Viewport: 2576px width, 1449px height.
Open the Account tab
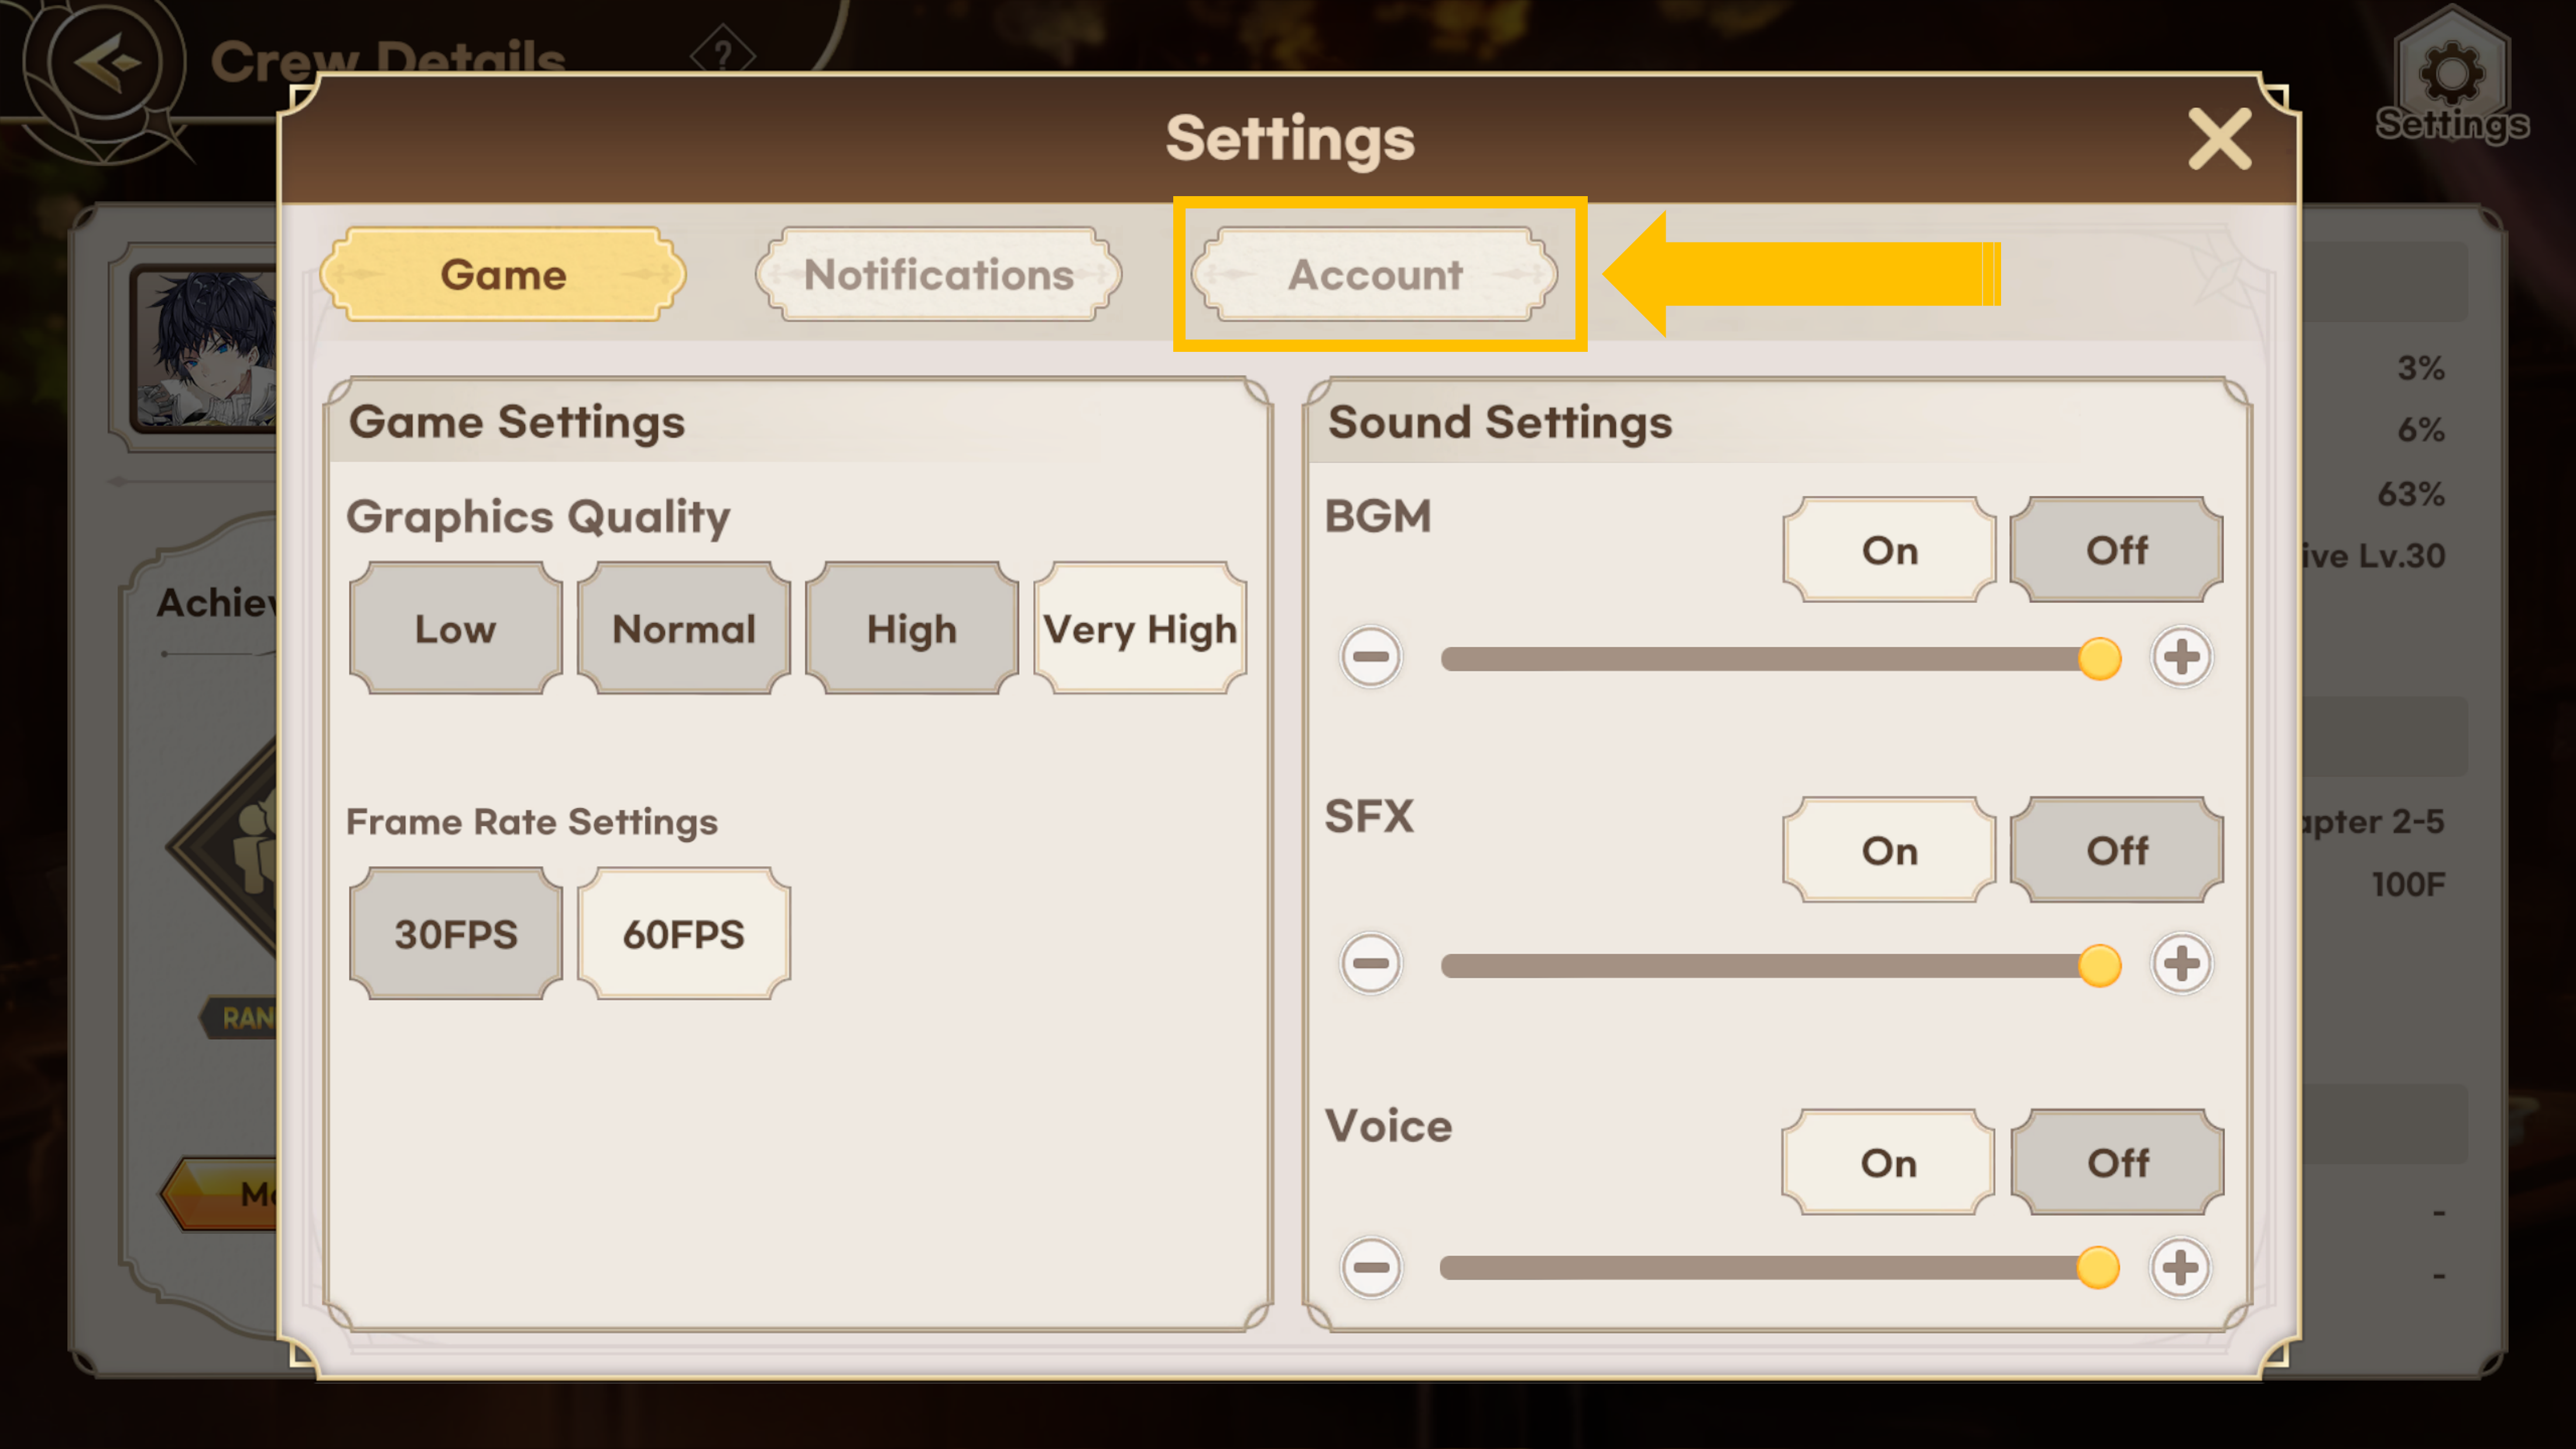(x=1375, y=275)
